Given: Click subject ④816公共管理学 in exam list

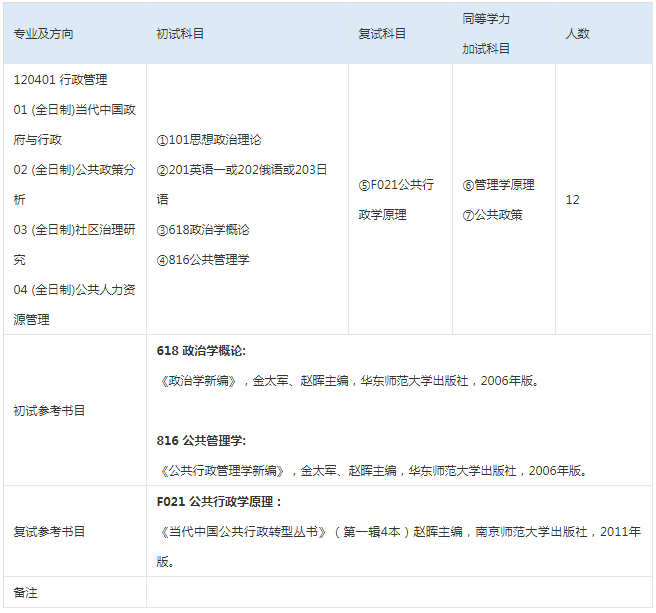Looking at the screenshot, I should 203,260.
